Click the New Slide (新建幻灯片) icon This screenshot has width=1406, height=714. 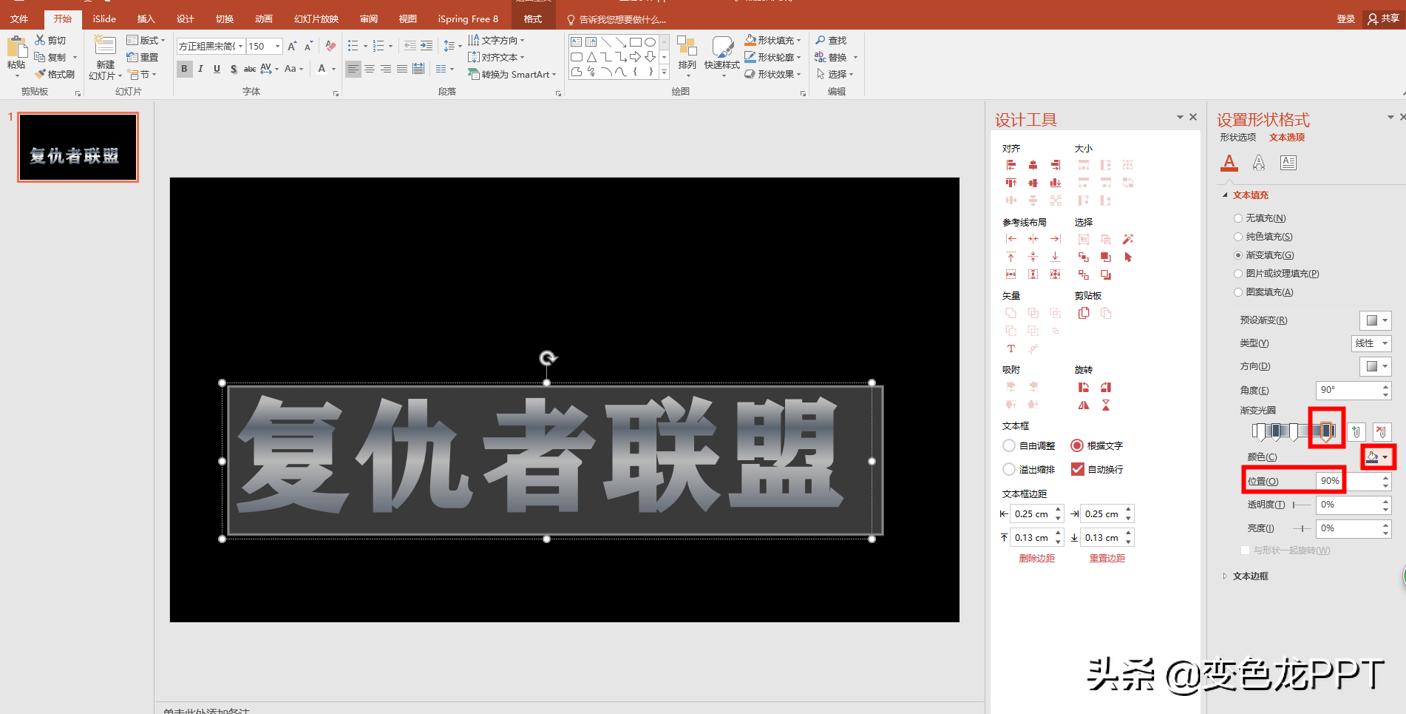[x=103, y=50]
